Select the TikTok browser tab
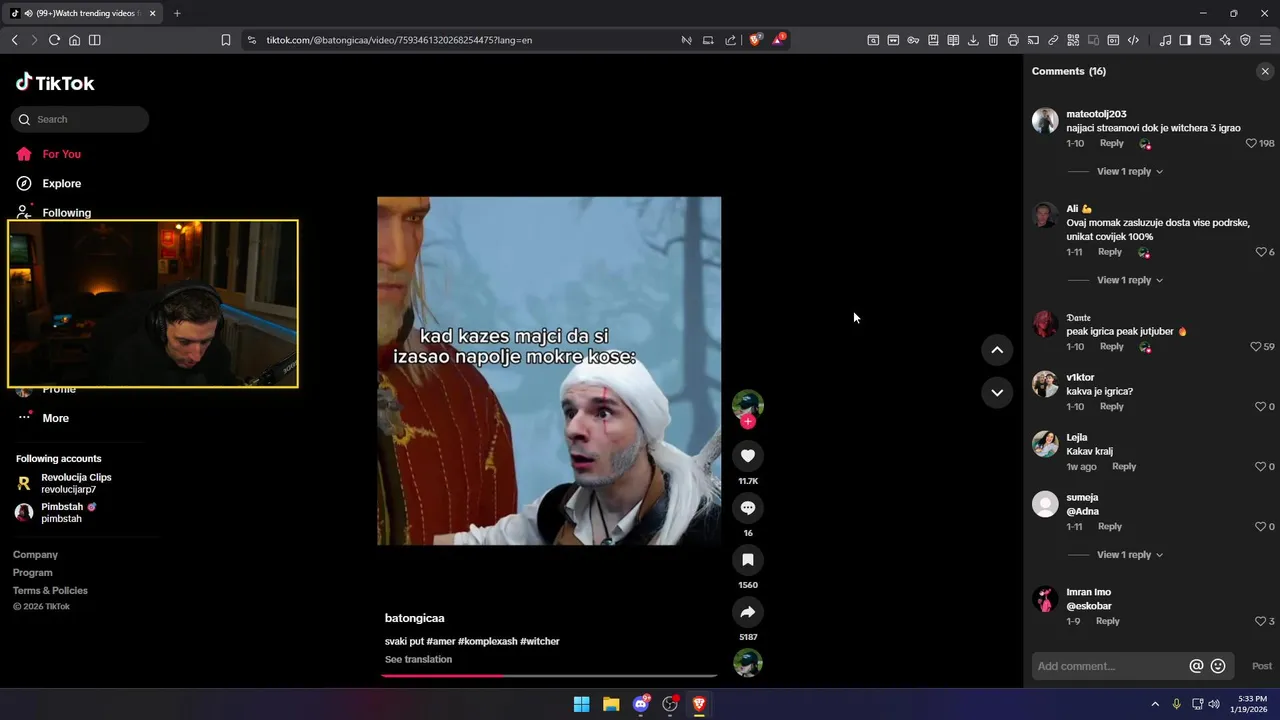 pyautogui.click(x=84, y=13)
